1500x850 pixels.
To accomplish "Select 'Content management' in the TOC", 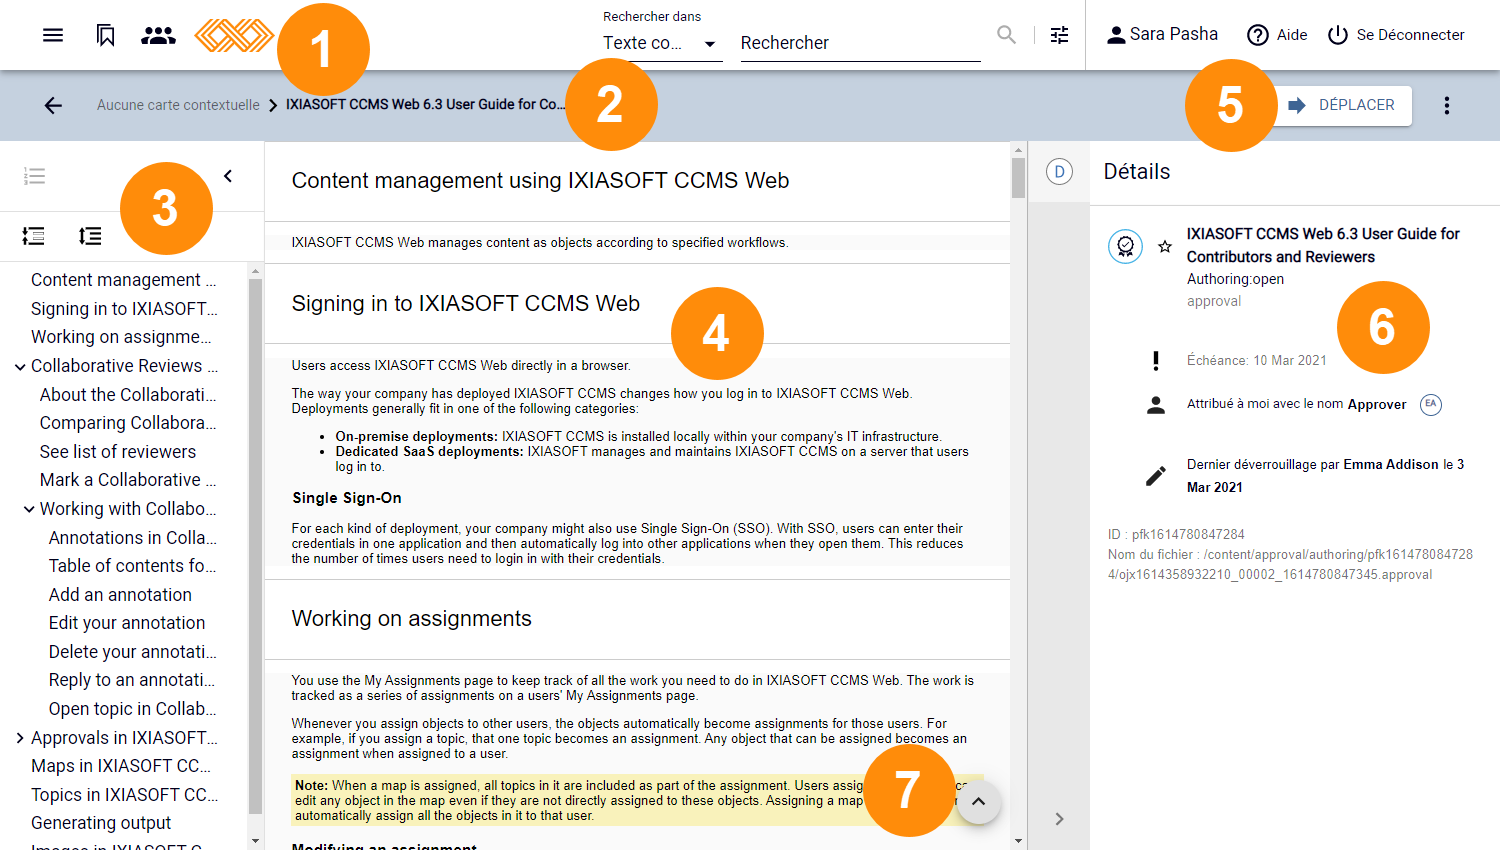I will tap(123, 280).
